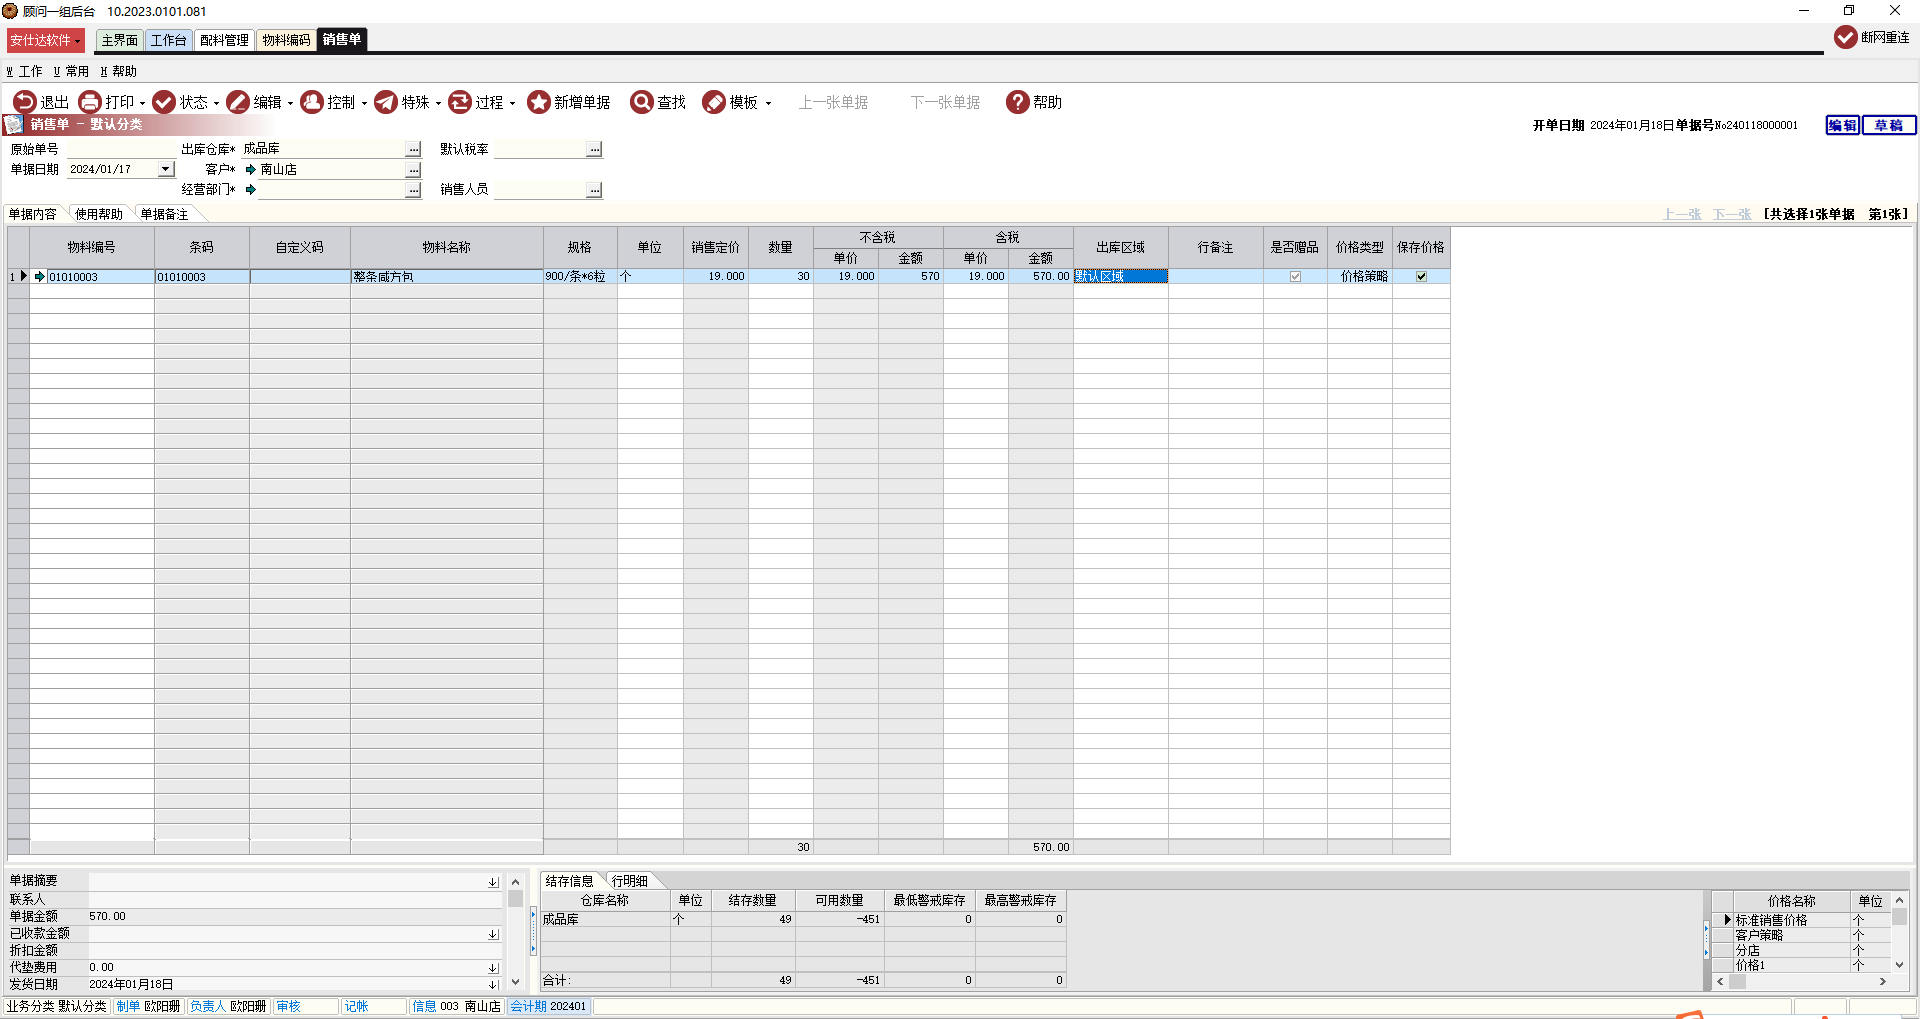Toggle the 保存价格 checkbox in row 1
Screen dimensions: 1920x1019
point(1421,277)
